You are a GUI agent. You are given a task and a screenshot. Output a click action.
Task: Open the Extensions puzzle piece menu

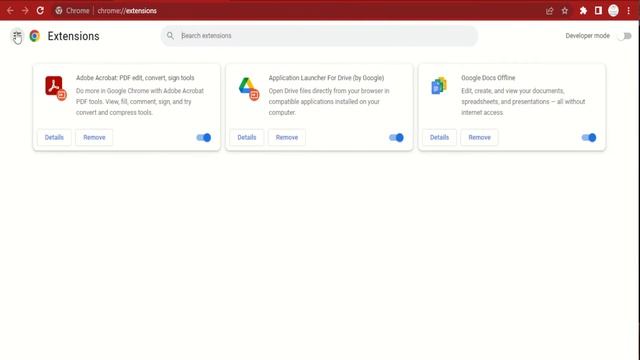tap(583, 11)
